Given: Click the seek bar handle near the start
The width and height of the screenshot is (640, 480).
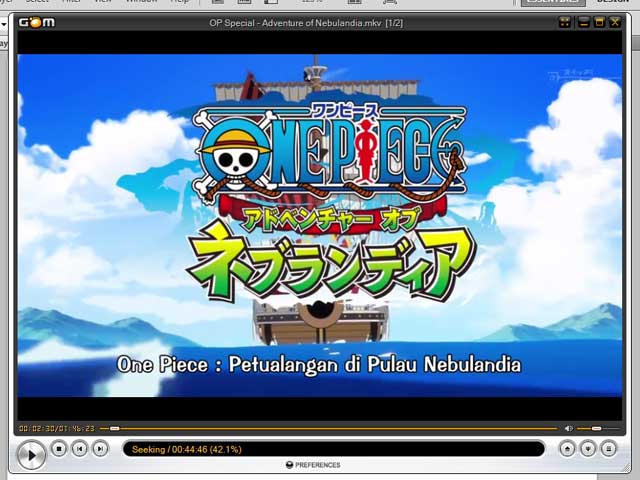Looking at the screenshot, I should pyautogui.click(x=115, y=428).
